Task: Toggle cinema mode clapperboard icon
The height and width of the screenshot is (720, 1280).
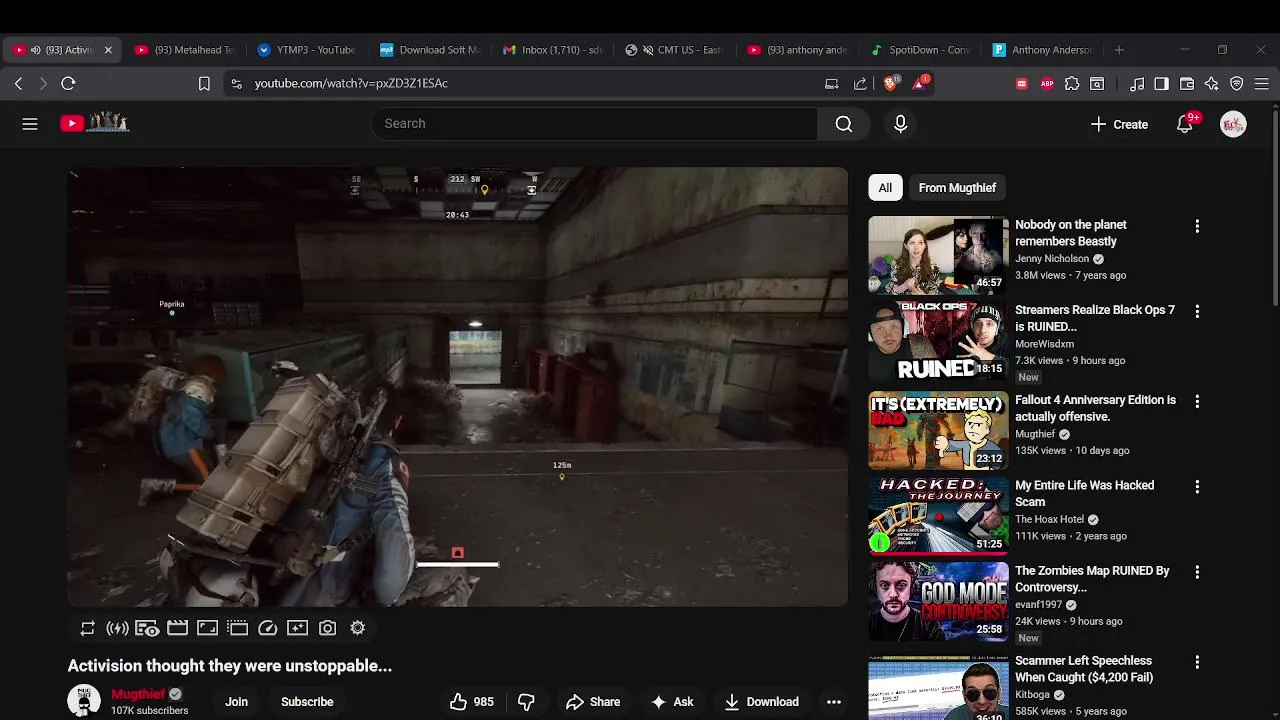Action: 177,628
